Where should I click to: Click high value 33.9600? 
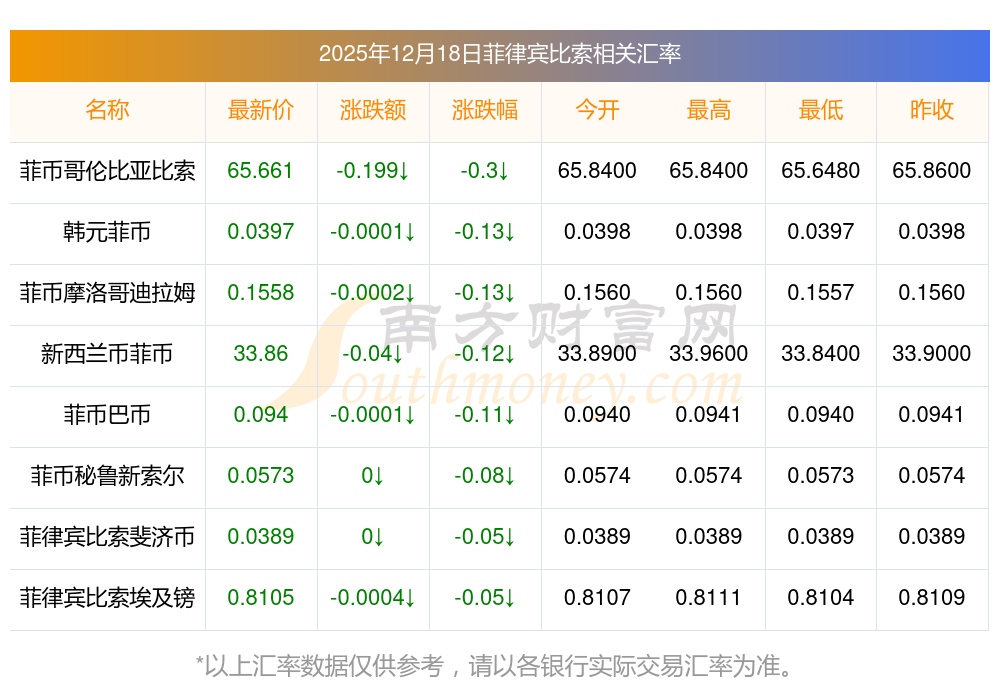click(x=709, y=353)
